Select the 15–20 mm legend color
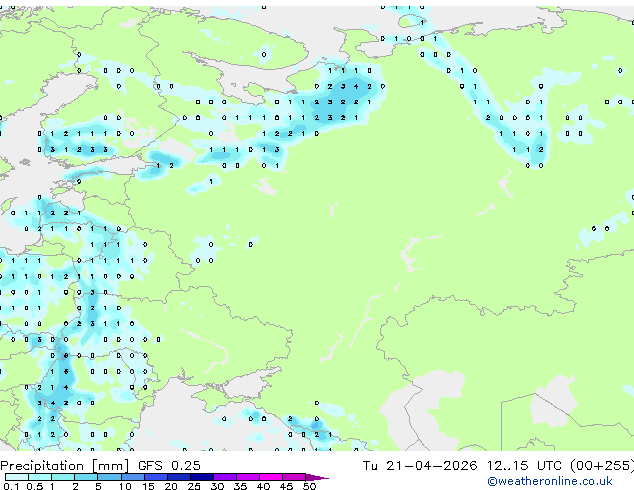634x490 pixels. pos(156,477)
